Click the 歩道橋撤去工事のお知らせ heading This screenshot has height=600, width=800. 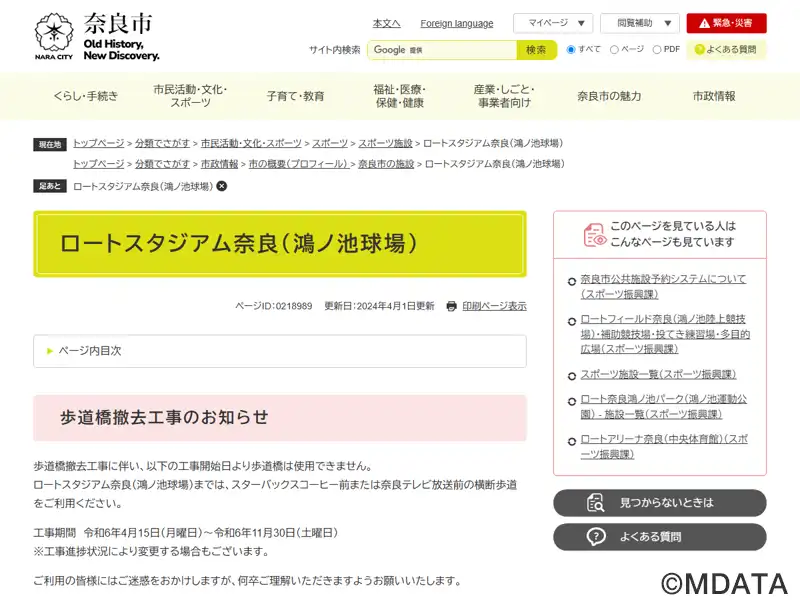coord(164,417)
